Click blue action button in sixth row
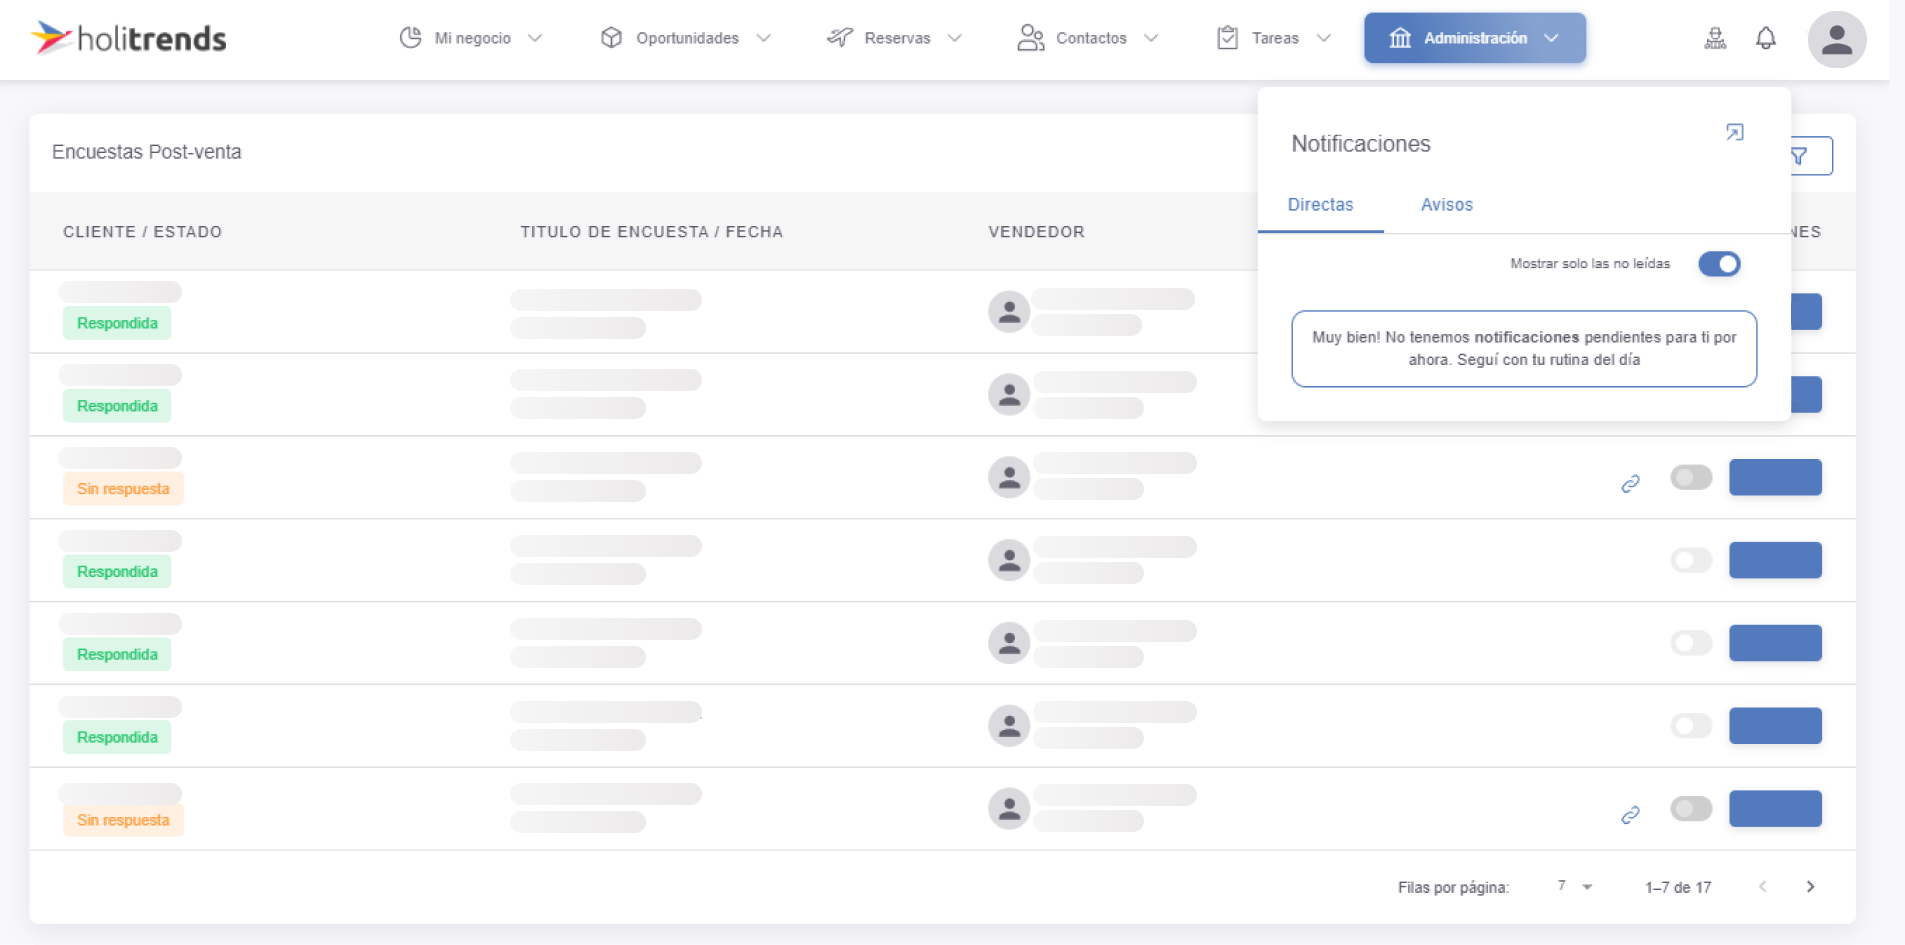The width and height of the screenshot is (1905, 945). [x=1775, y=726]
